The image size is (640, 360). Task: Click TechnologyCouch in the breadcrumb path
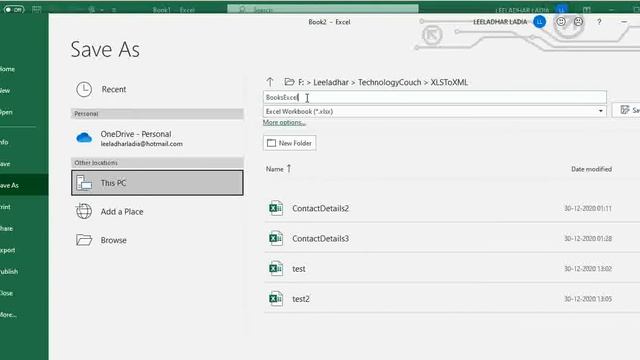[389, 82]
